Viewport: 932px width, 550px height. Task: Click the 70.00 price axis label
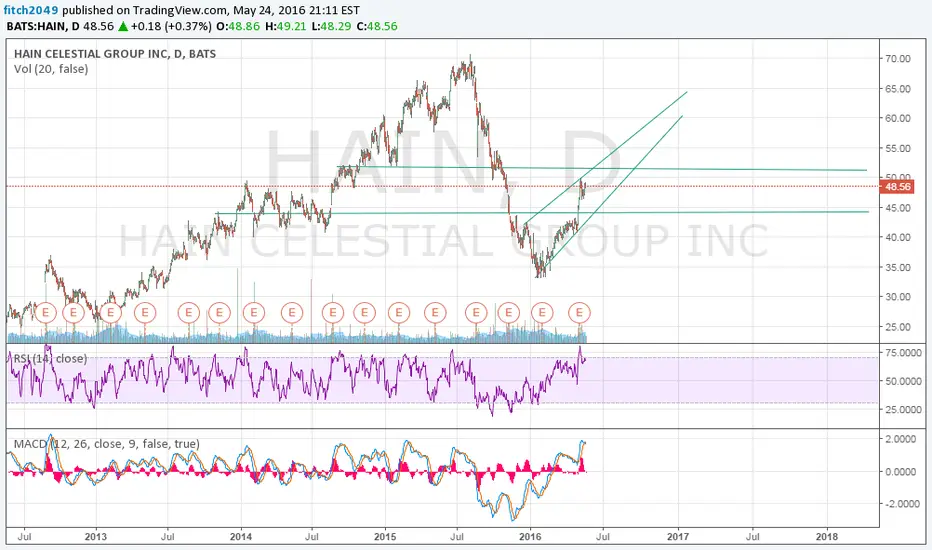(898, 58)
